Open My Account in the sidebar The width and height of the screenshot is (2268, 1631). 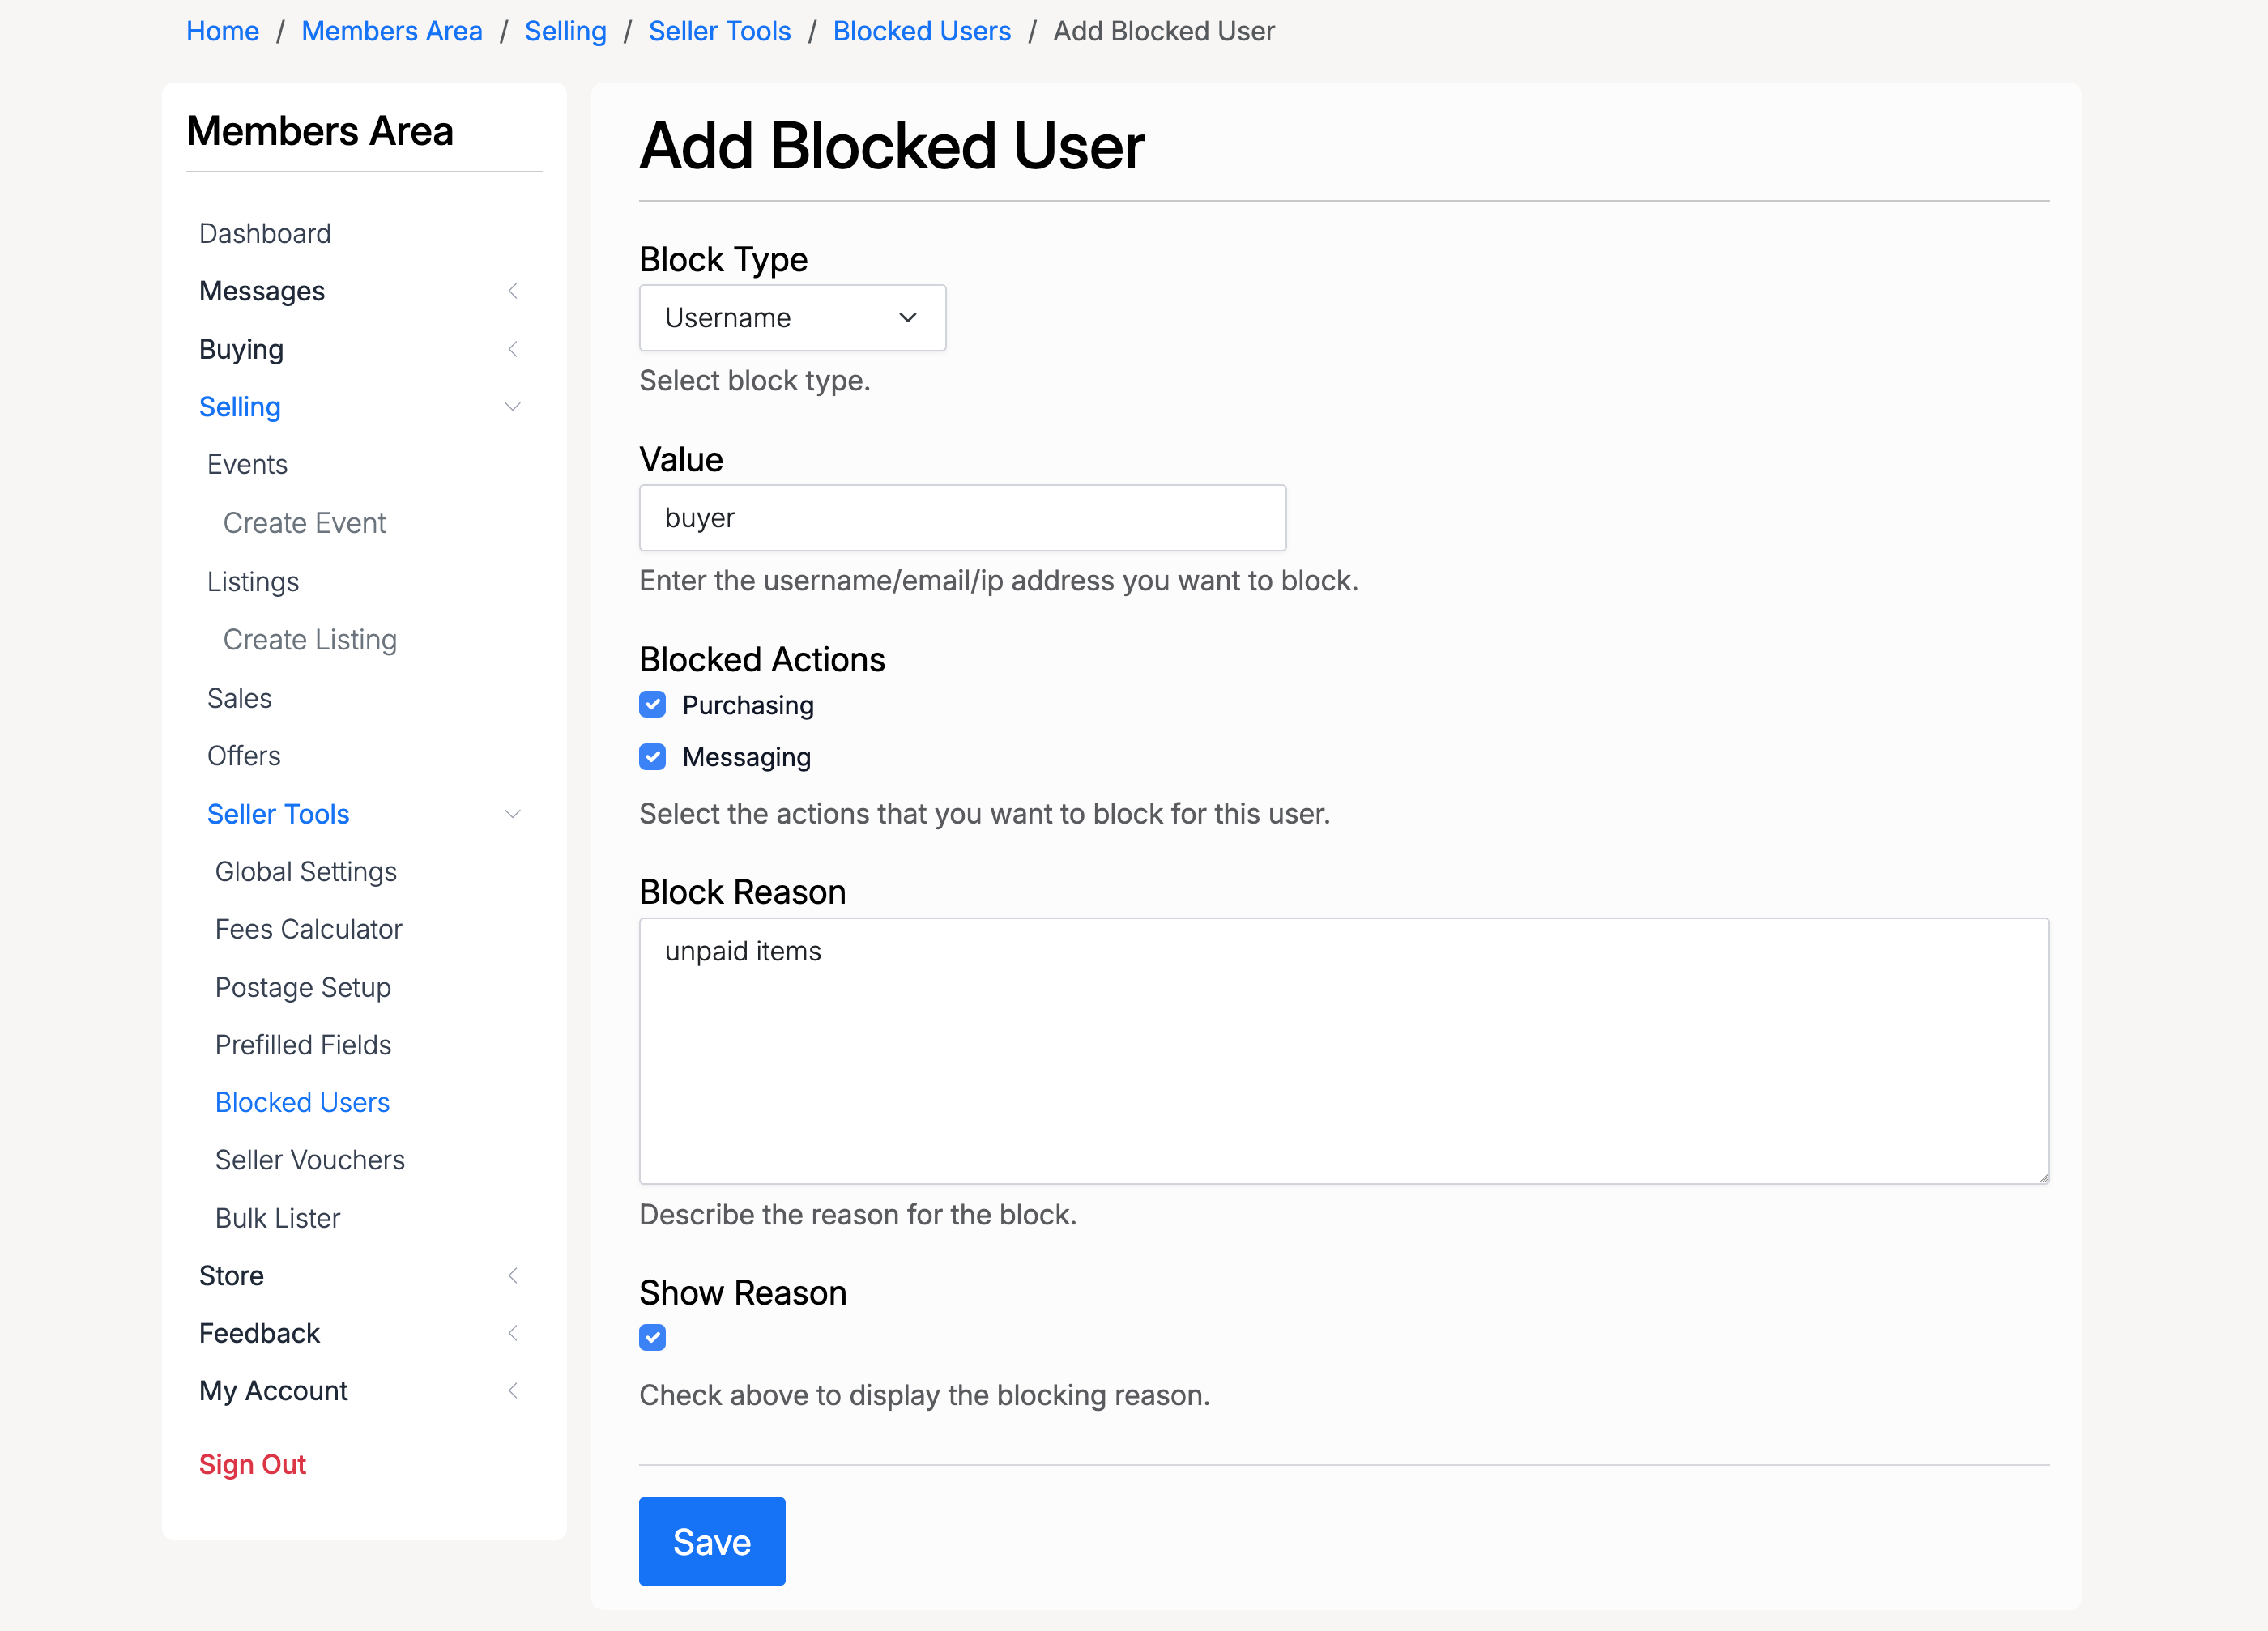tap(273, 1391)
